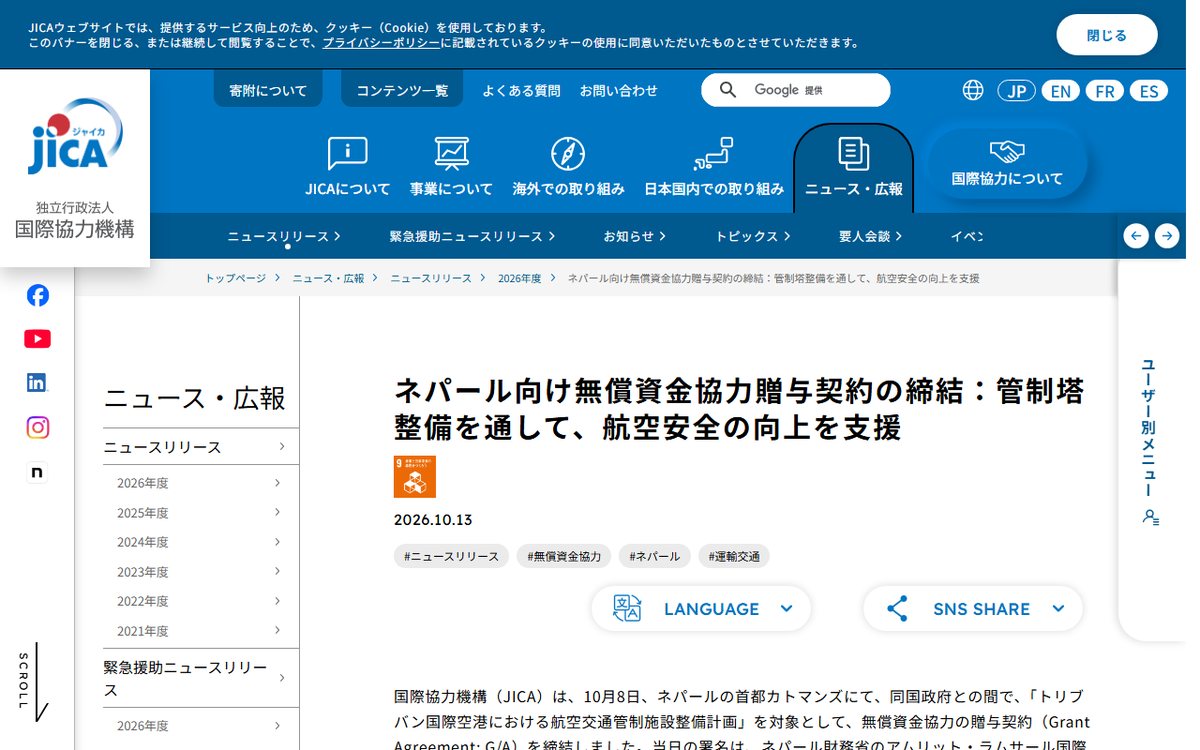
Task: Open 要人会談 submenu item
Action: click(x=871, y=236)
